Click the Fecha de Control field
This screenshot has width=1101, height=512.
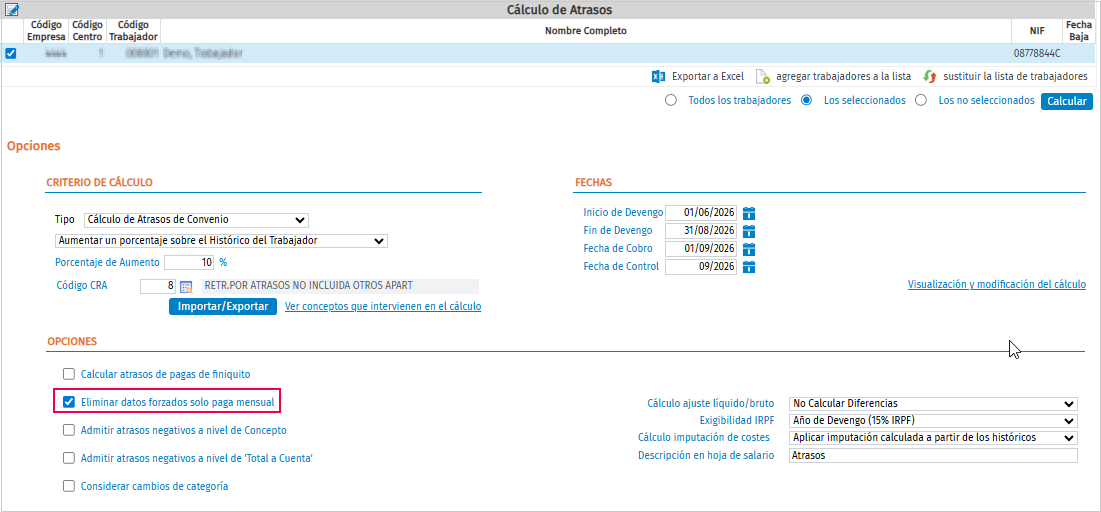coord(701,267)
